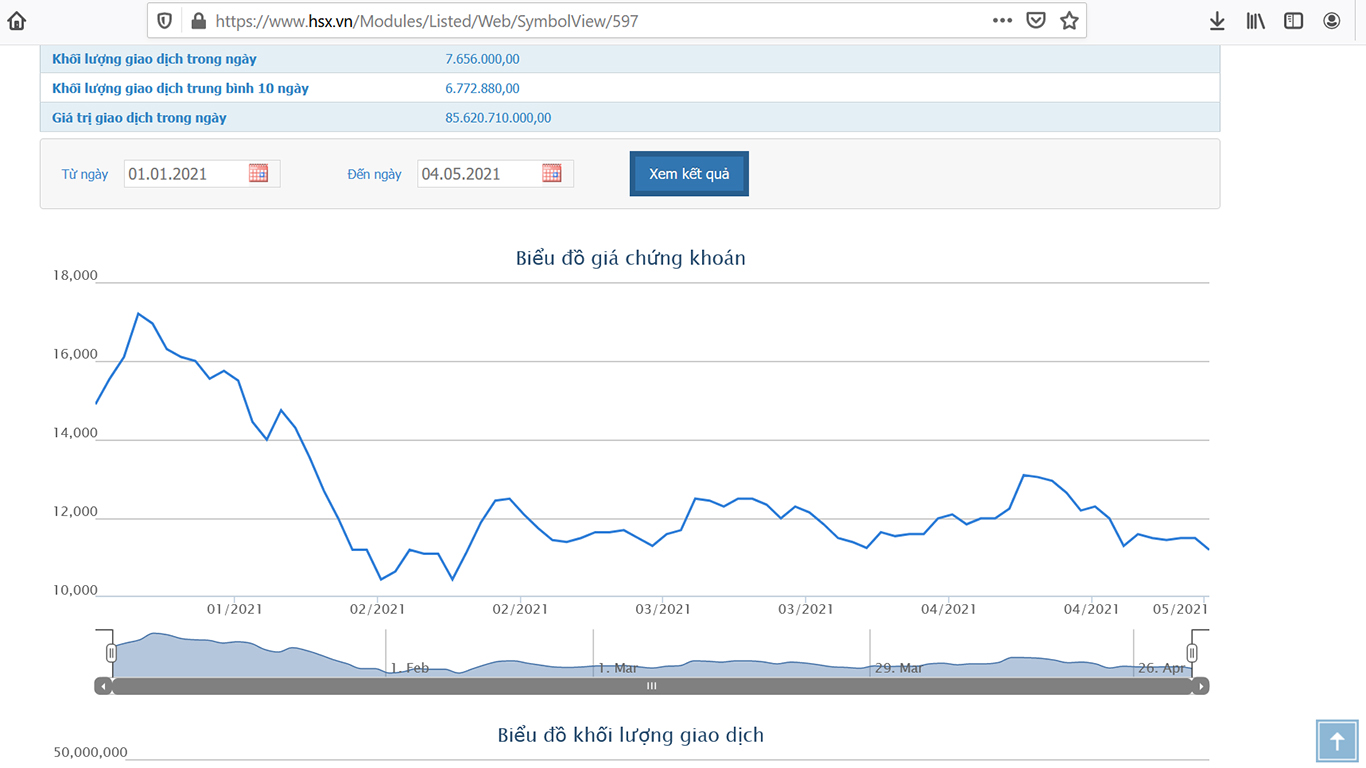Open calendar picker for Từ ngày

click(258, 173)
